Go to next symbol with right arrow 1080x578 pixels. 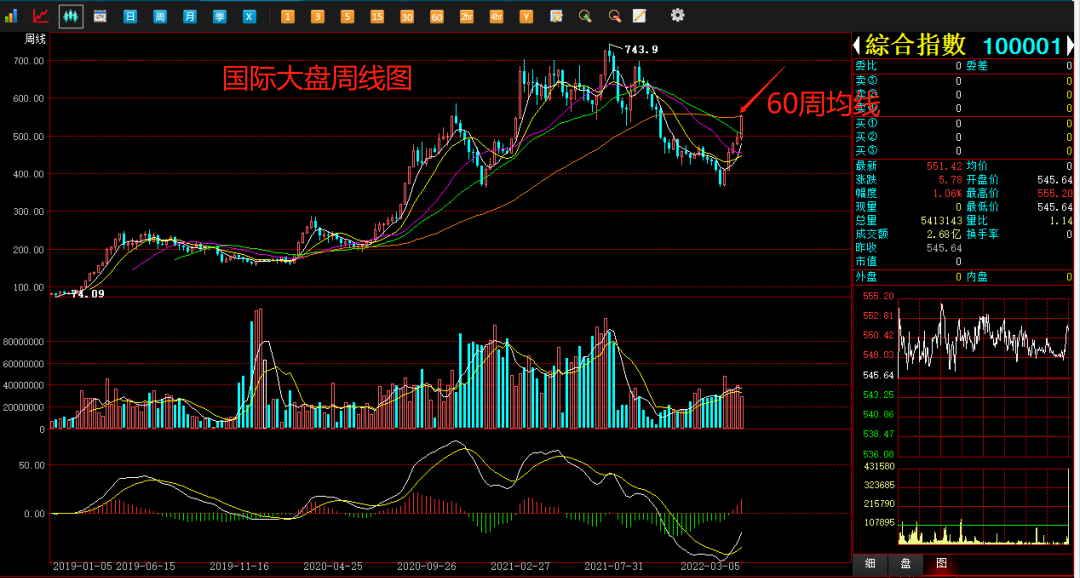tap(1070, 46)
